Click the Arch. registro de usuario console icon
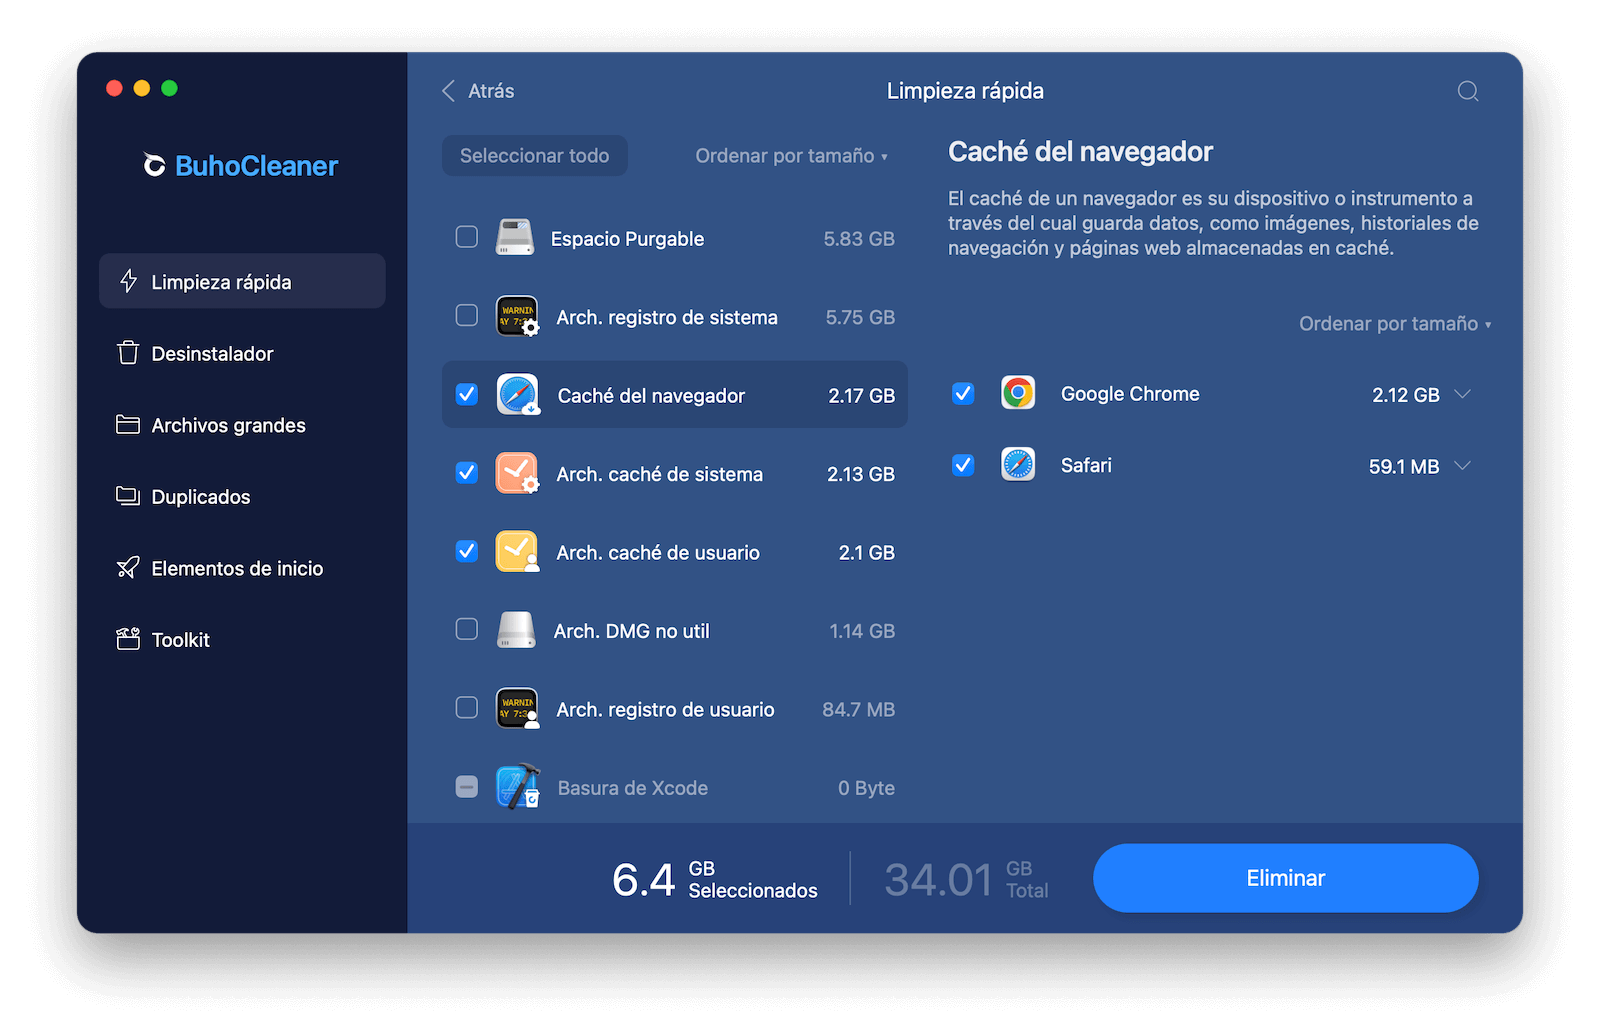This screenshot has height=1035, width=1600. coord(517,708)
